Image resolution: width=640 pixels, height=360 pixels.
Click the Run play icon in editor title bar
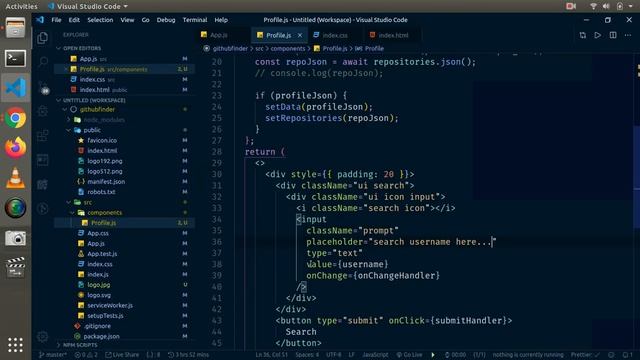pyautogui.click(x=598, y=36)
